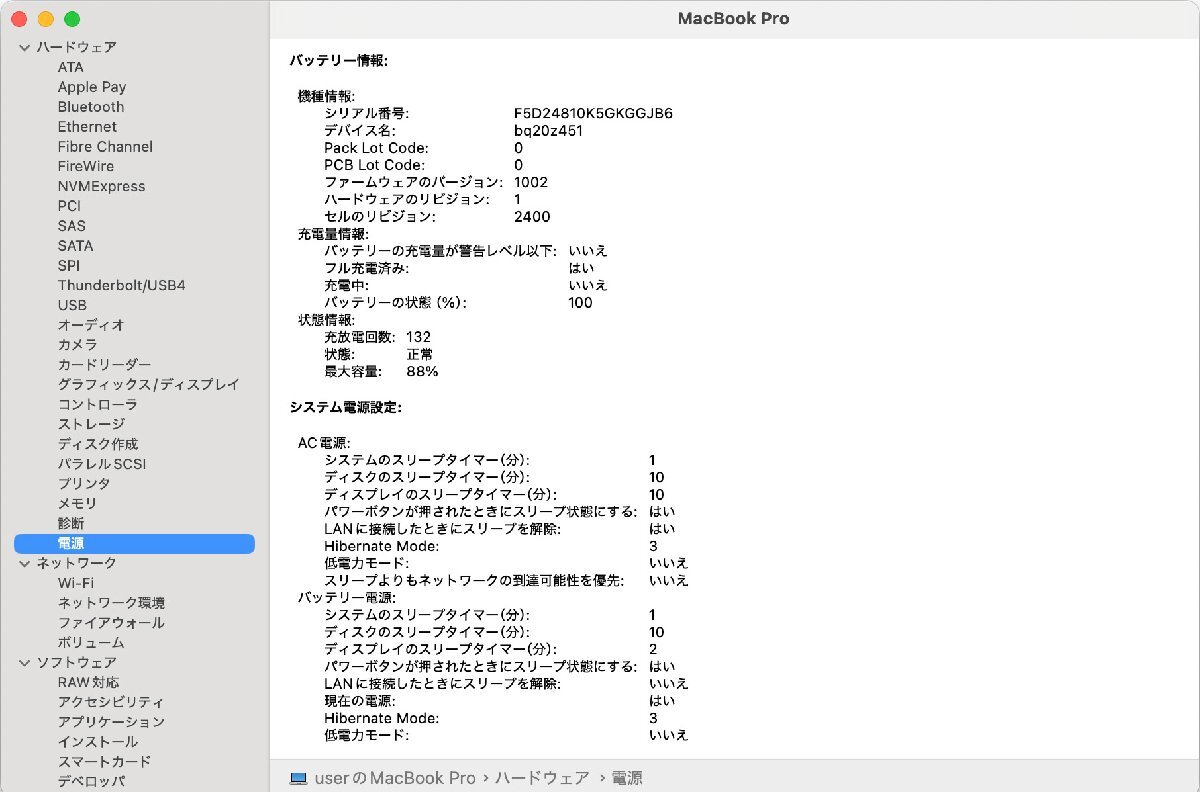Click the MacBook Pro window title

pos(734,18)
